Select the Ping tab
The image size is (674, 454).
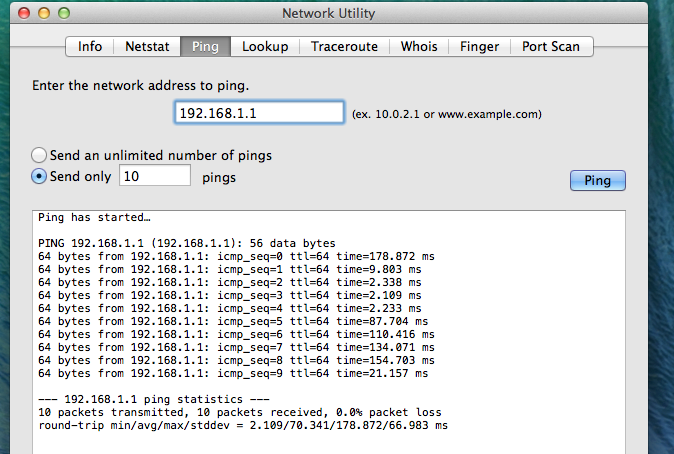click(206, 46)
